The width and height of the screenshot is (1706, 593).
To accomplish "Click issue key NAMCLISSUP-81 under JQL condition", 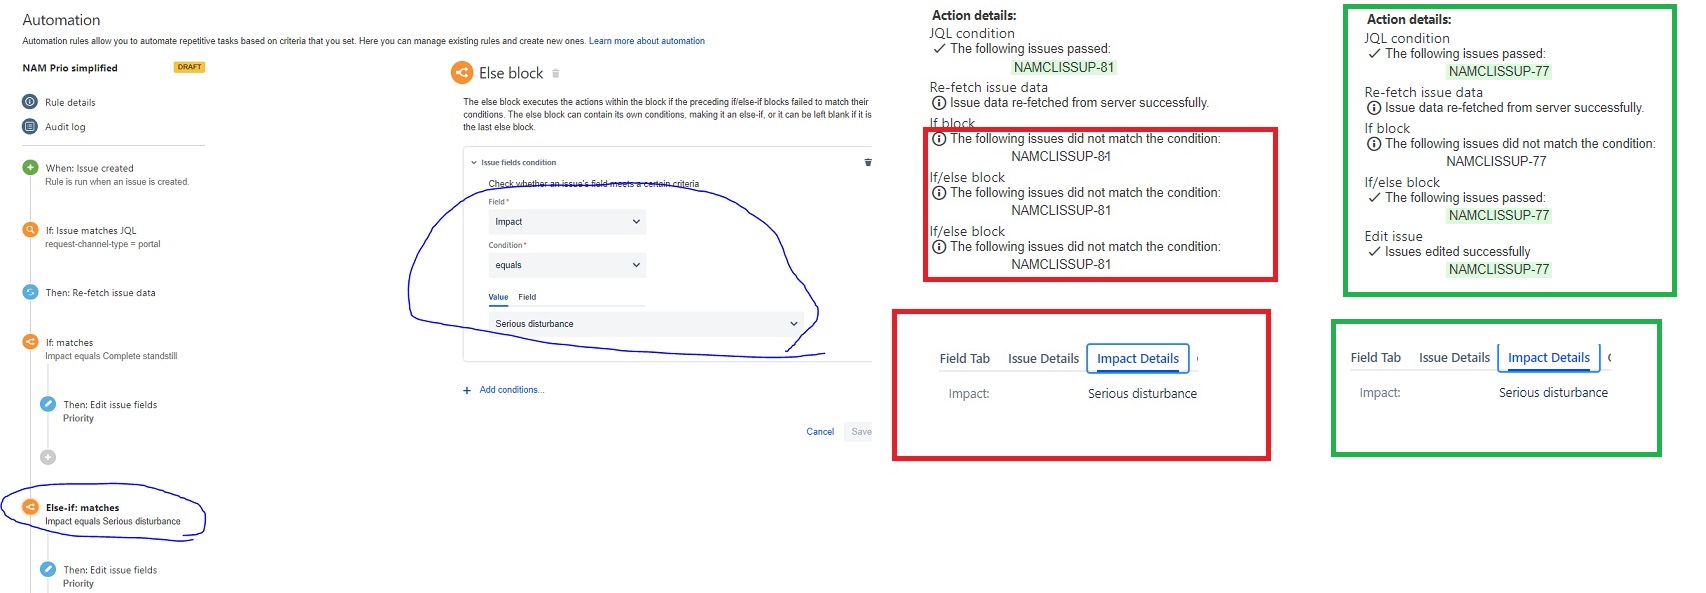I will (x=1064, y=67).
